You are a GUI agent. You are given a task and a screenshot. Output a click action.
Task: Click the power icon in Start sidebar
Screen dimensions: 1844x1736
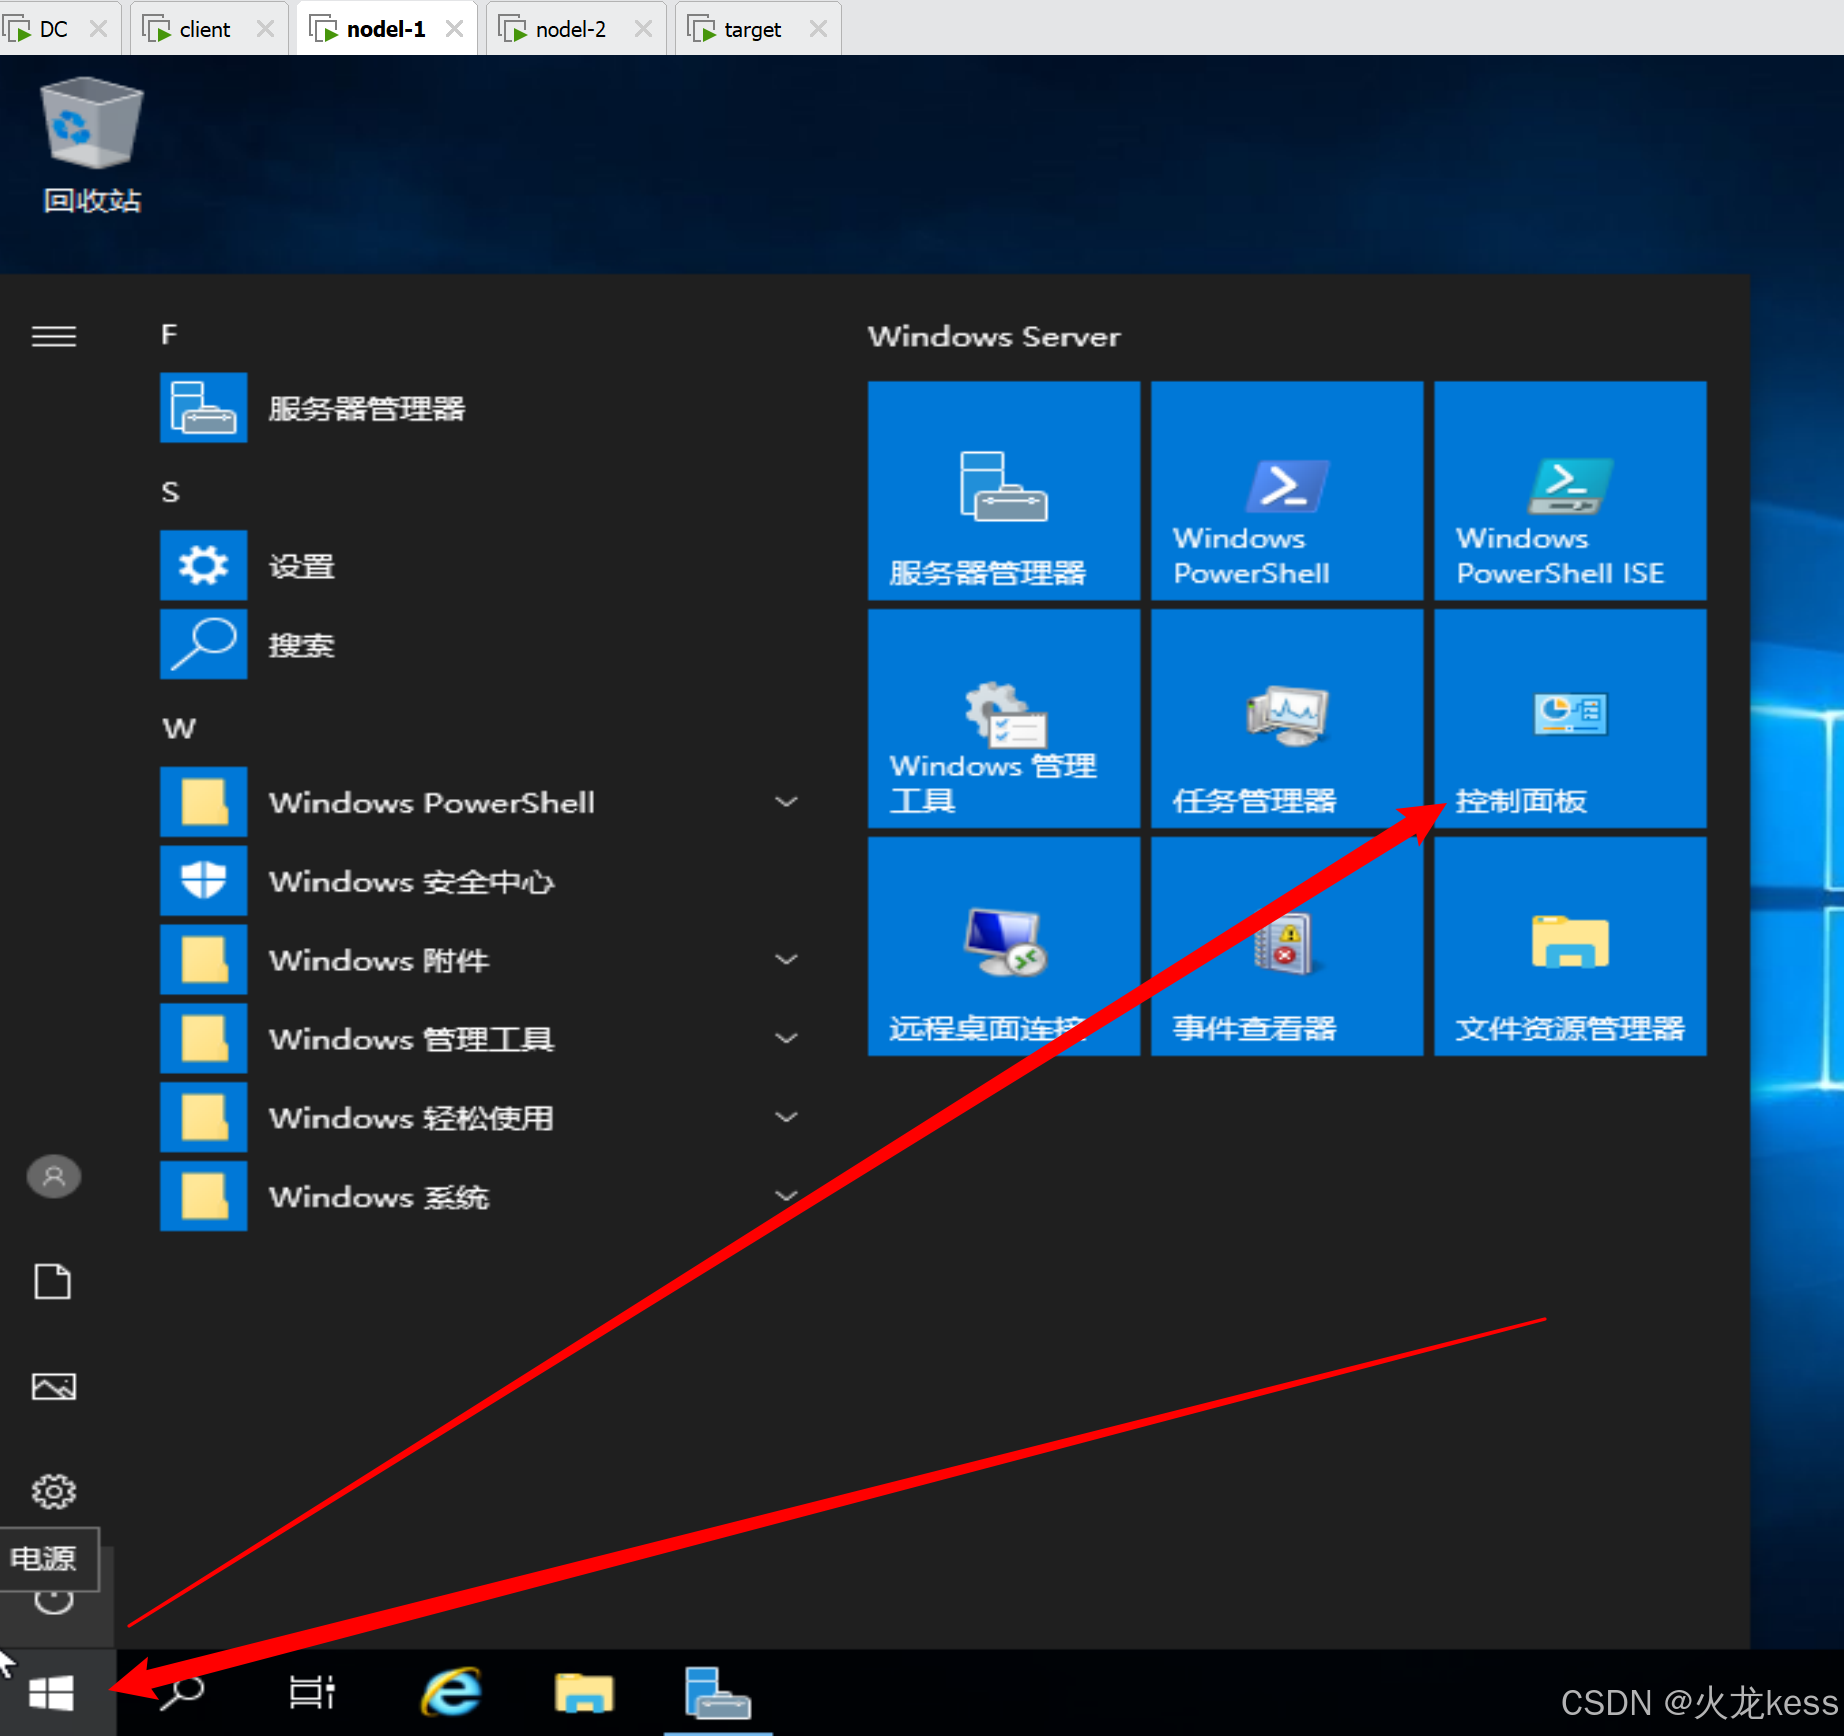click(x=54, y=1600)
